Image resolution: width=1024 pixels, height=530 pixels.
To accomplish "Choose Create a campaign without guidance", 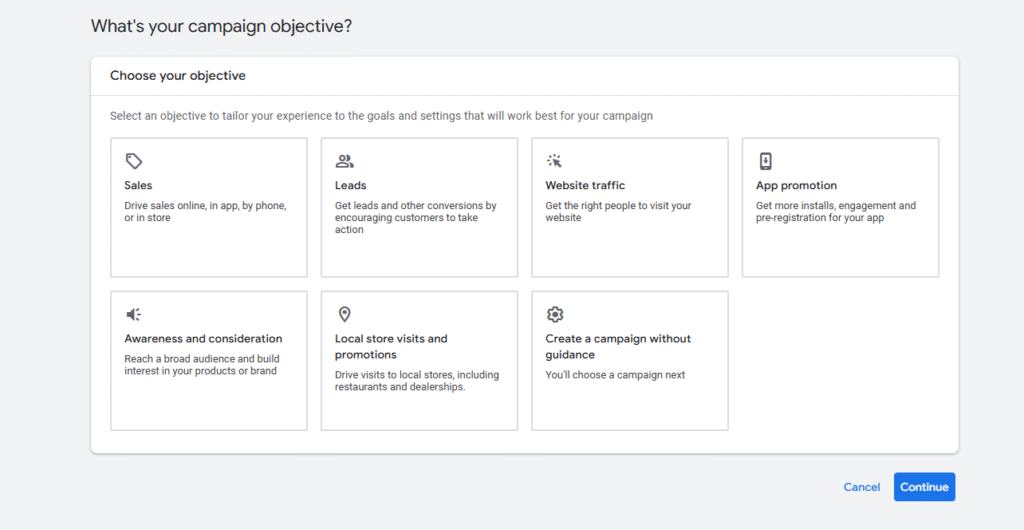I will (630, 361).
